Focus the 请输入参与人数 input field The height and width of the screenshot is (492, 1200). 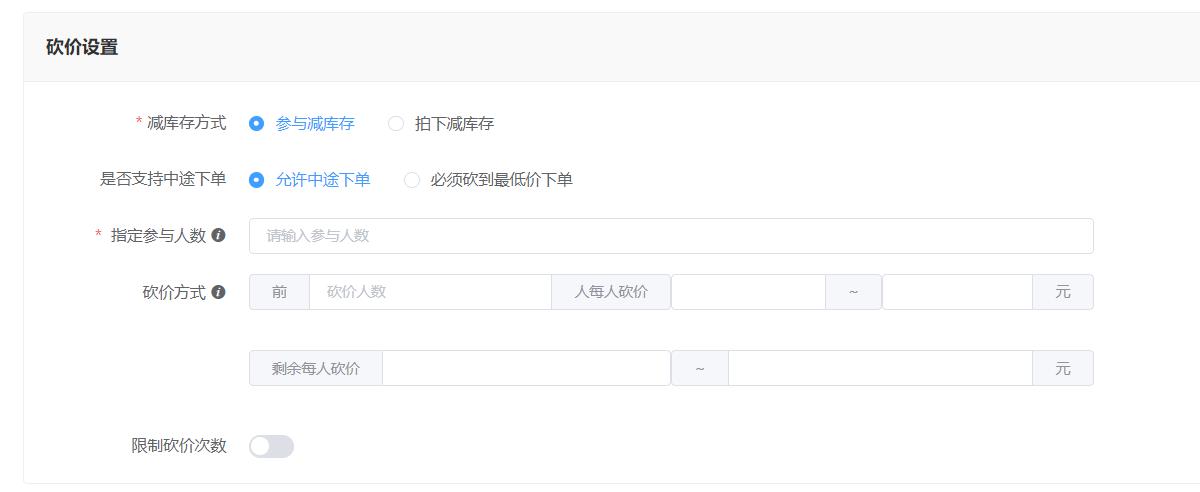click(671, 236)
